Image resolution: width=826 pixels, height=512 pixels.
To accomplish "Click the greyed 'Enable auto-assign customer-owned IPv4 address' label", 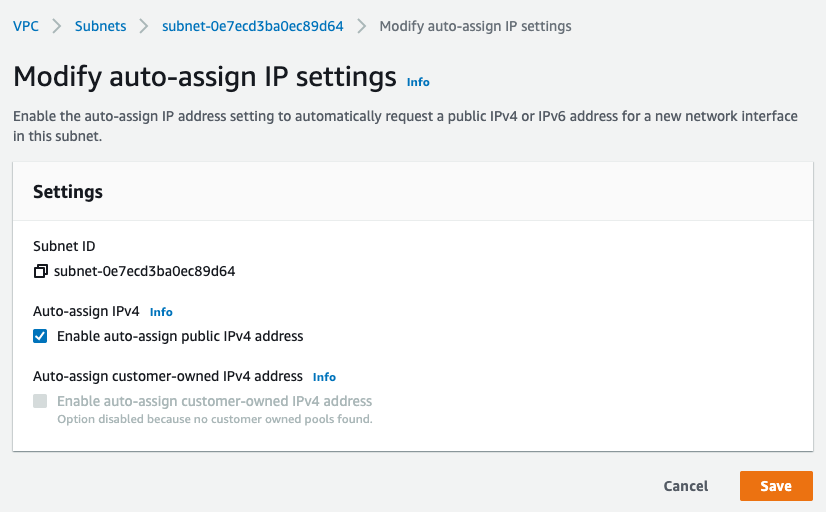I will click(214, 401).
